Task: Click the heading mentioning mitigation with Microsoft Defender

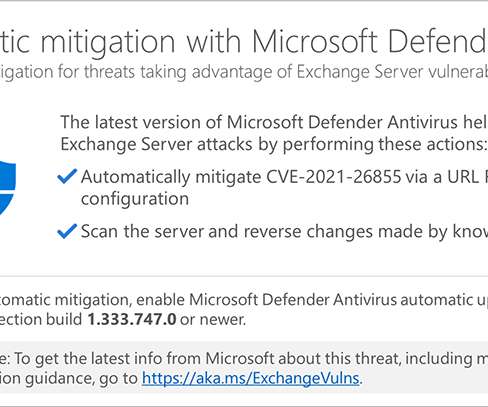Action: click(x=244, y=41)
